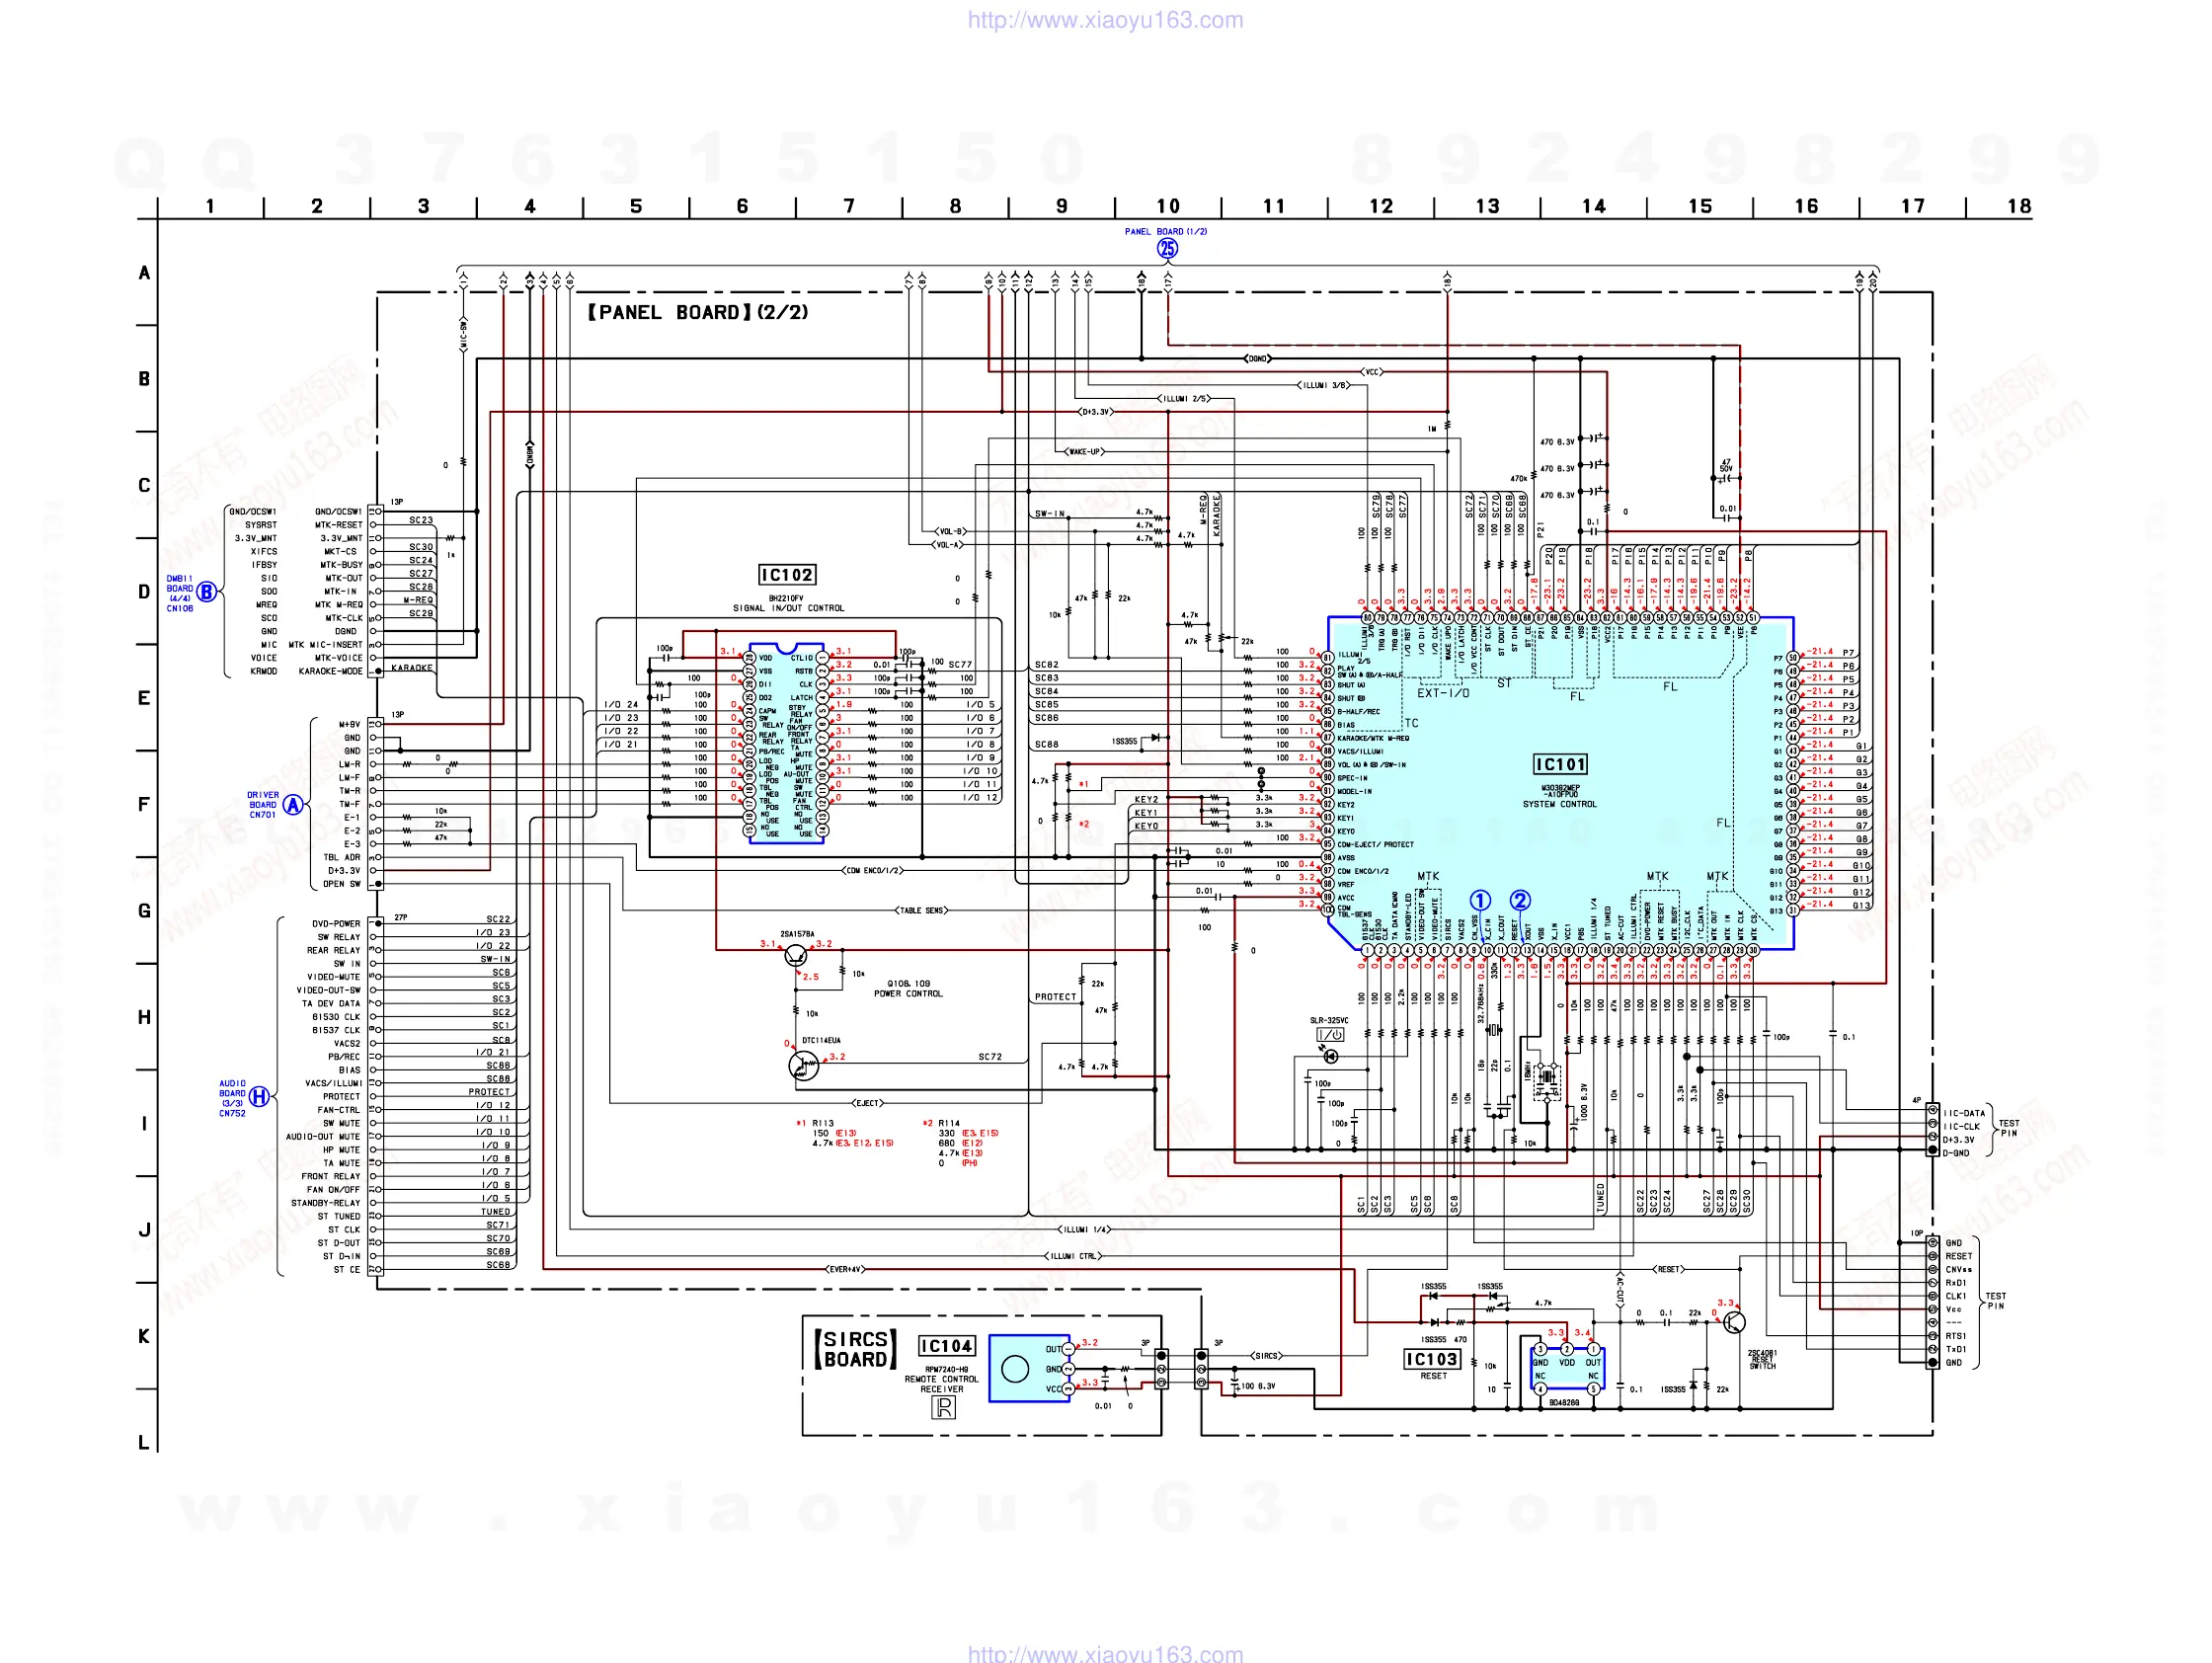This screenshot has width=2212, height=1663.
Task: Click column 10 in the grid header
Action: (1167, 206)
